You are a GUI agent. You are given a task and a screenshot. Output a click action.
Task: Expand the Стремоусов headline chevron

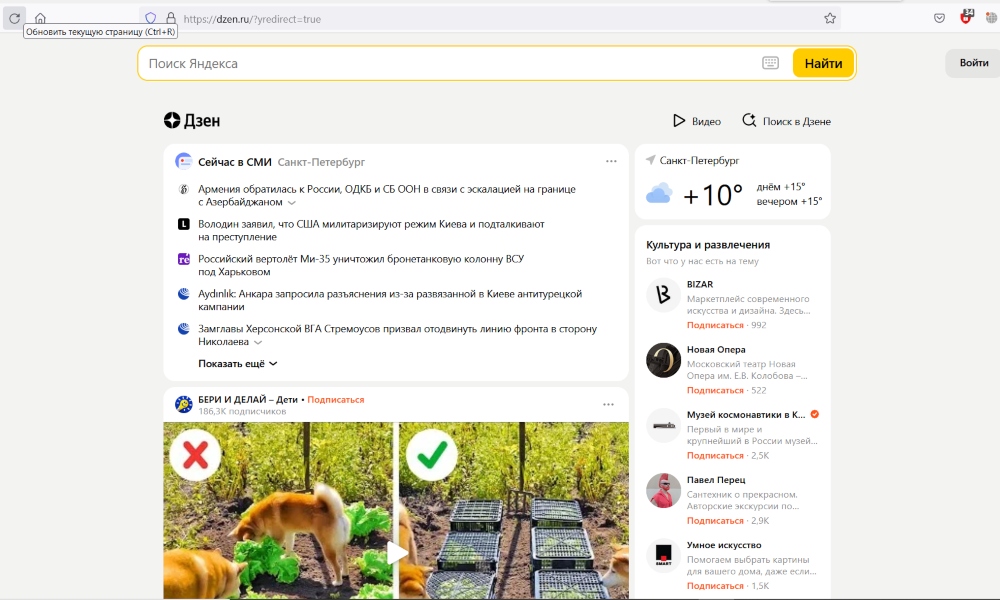(x=258, y=342)
